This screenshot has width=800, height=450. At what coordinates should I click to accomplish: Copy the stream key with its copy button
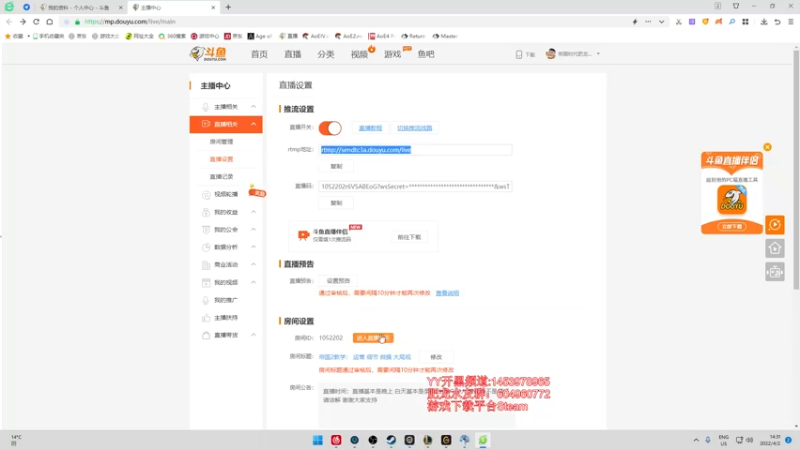336,203
